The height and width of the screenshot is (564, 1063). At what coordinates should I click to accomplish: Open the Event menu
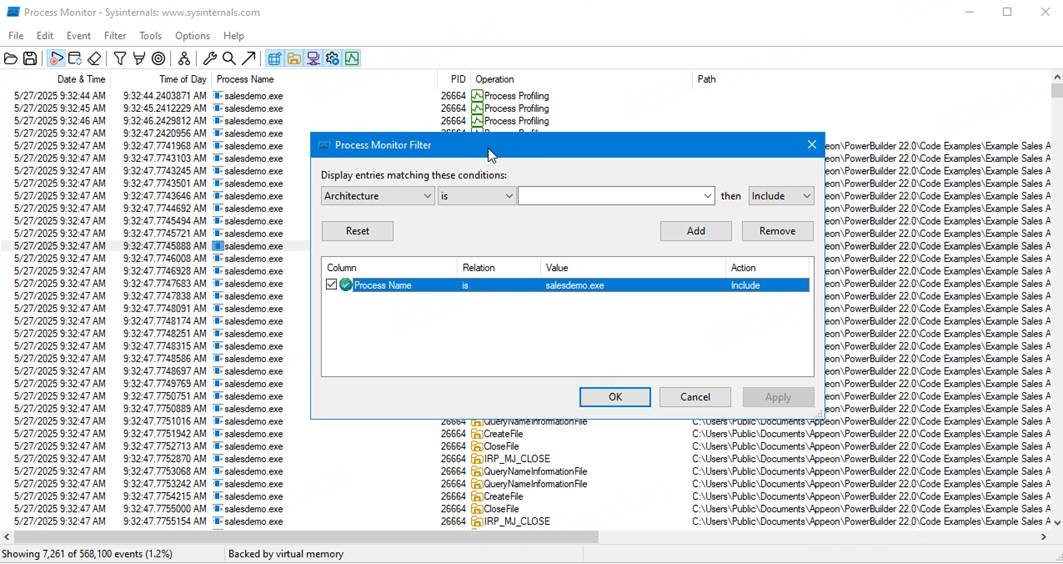(79, 36)
